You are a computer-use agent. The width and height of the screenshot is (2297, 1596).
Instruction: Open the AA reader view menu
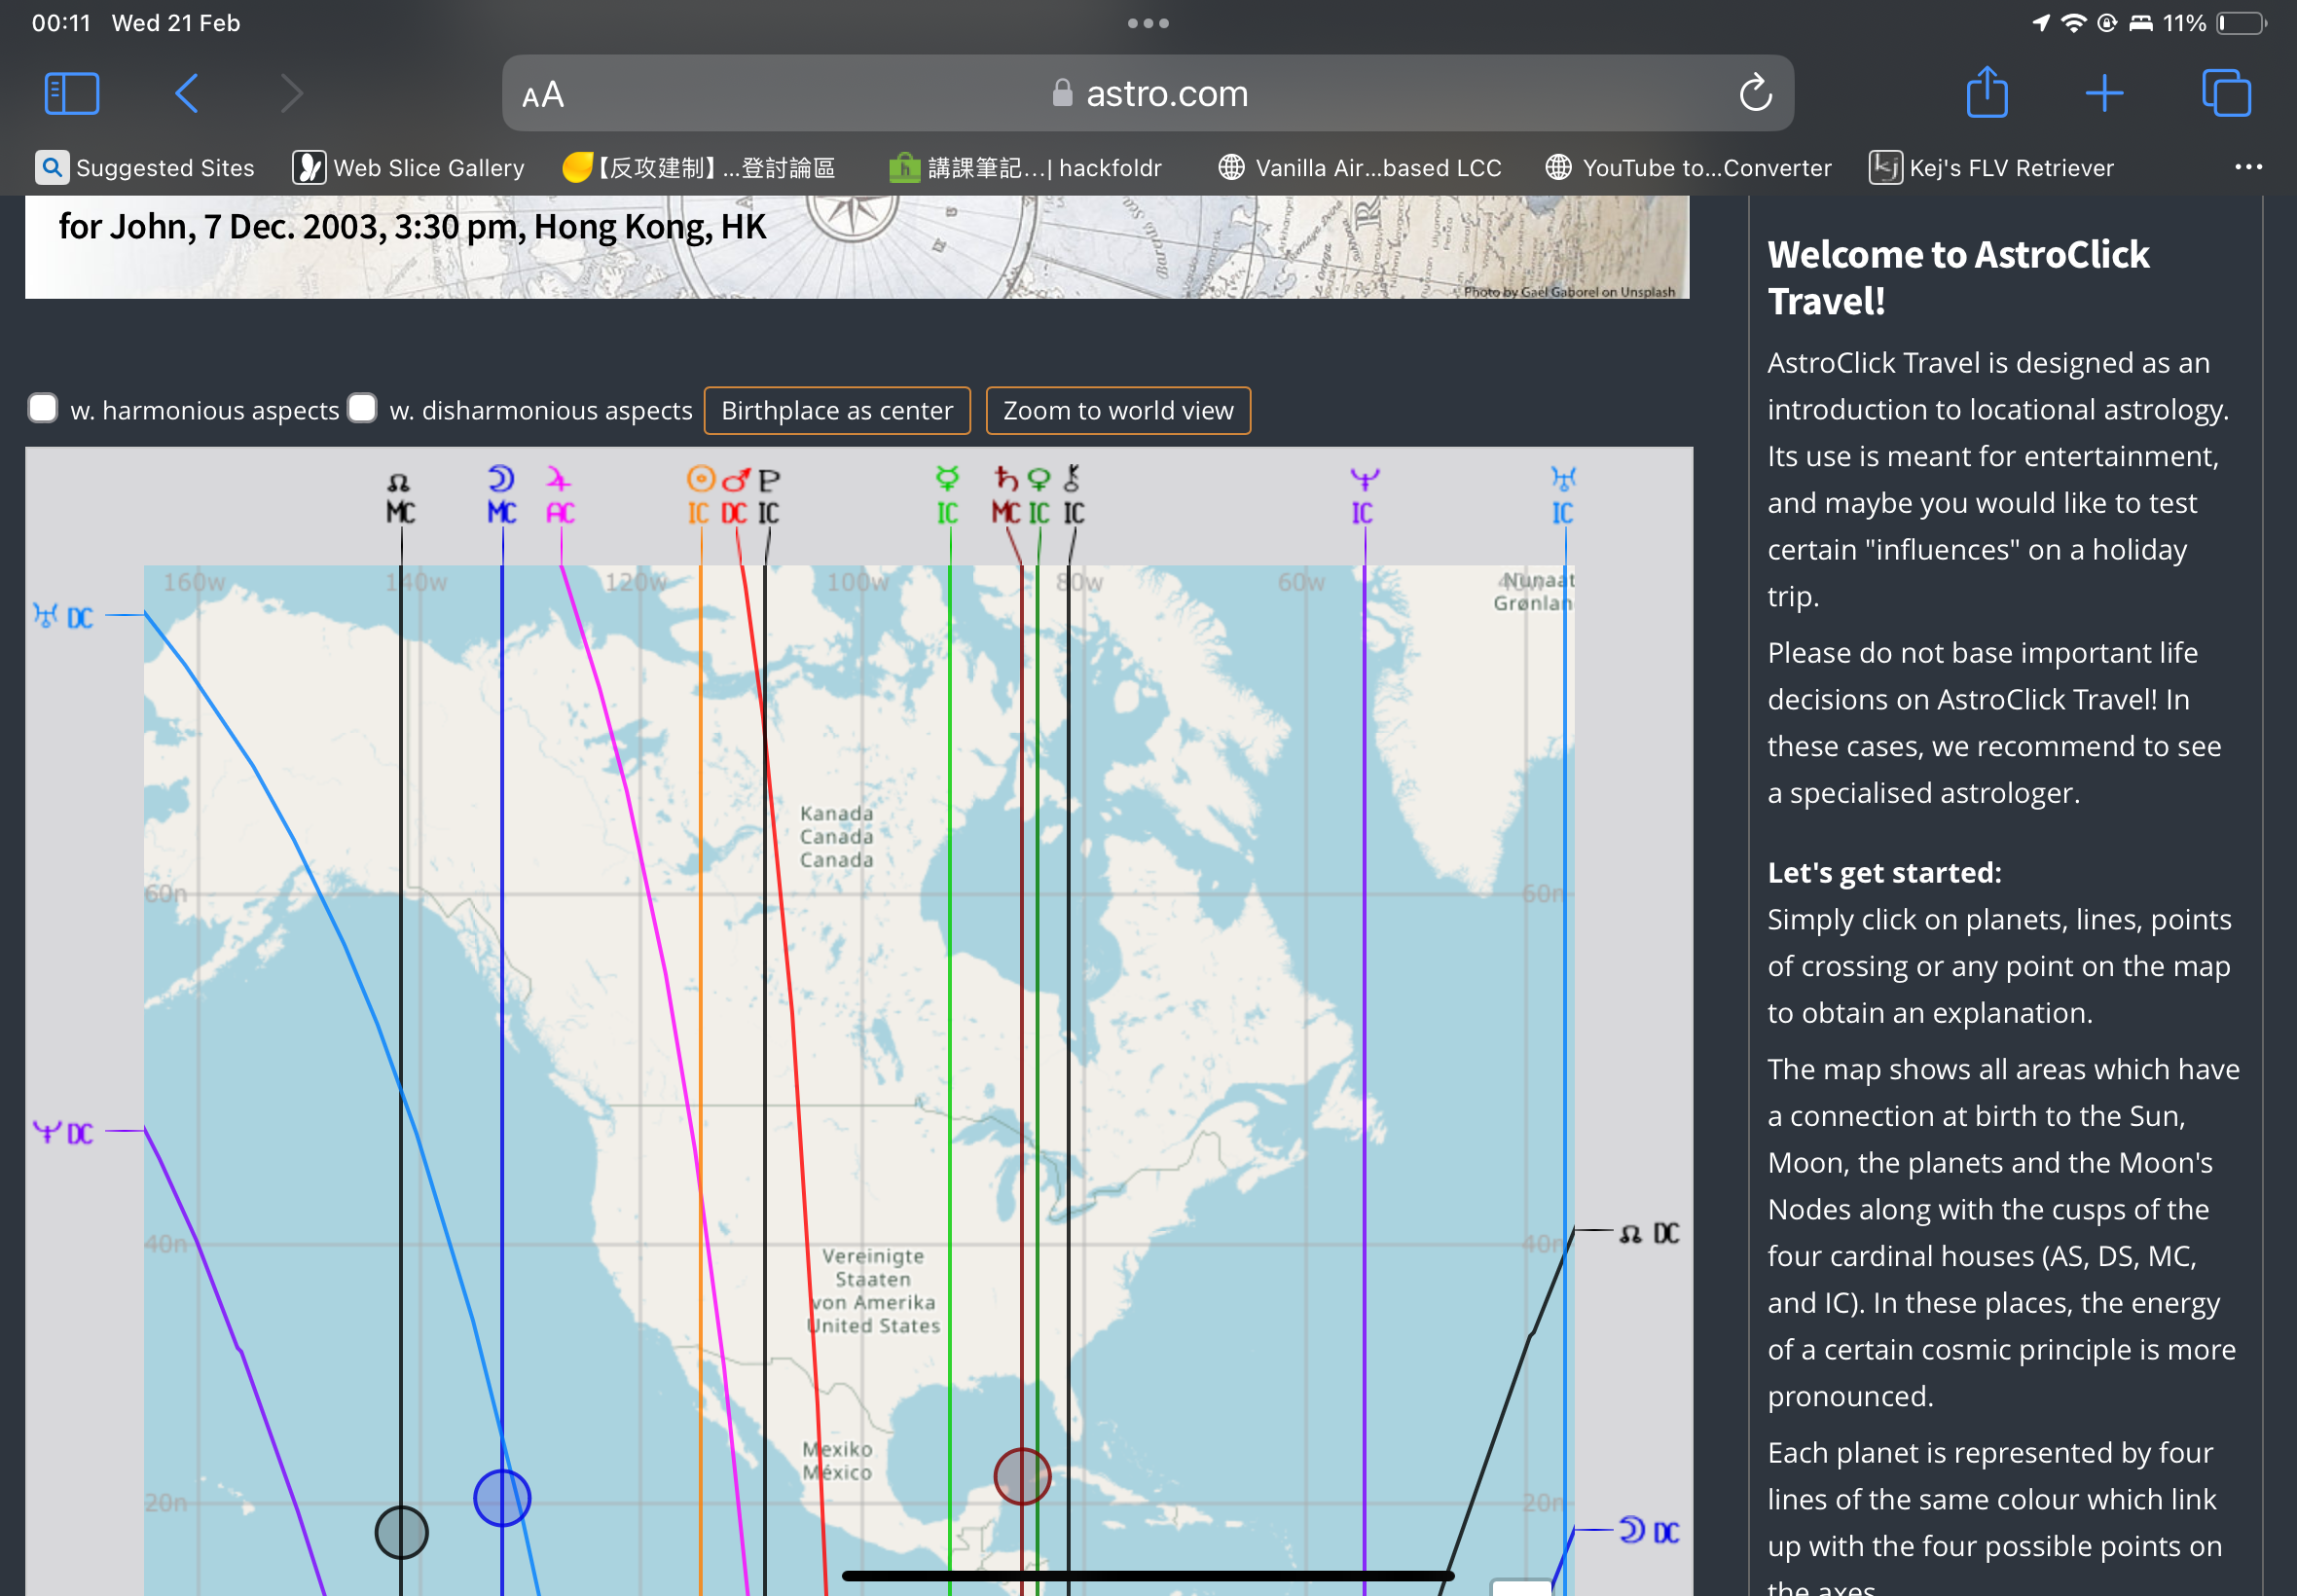[x=543, y=95]
